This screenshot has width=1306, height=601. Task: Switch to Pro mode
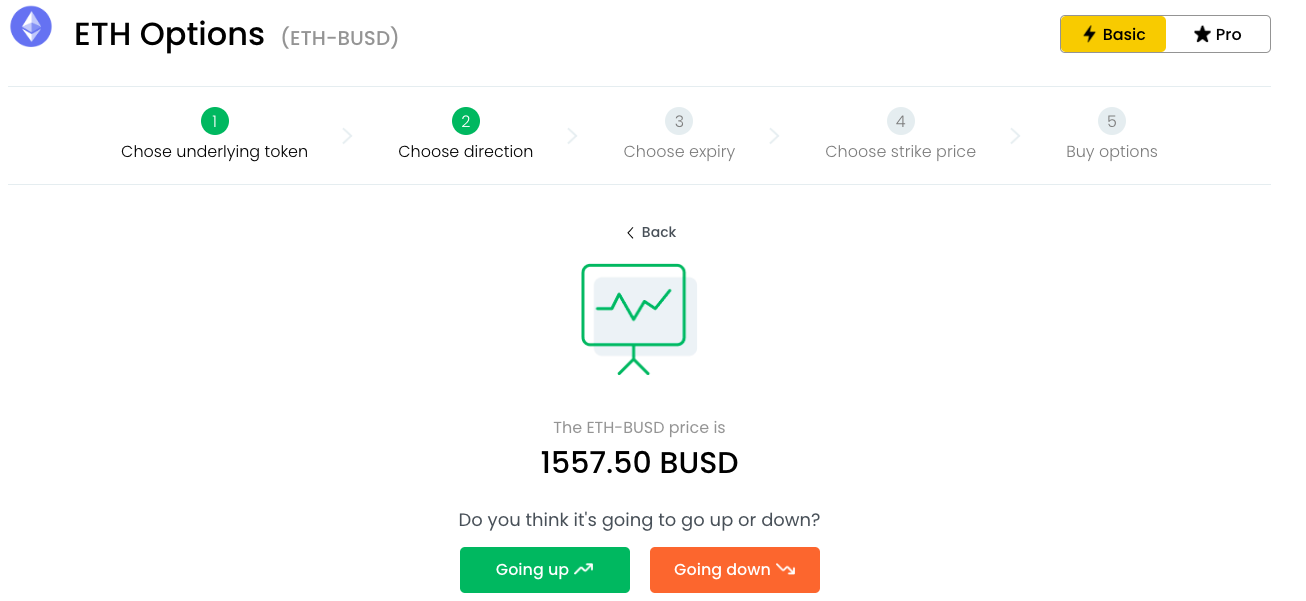[x=1217, y=34]
